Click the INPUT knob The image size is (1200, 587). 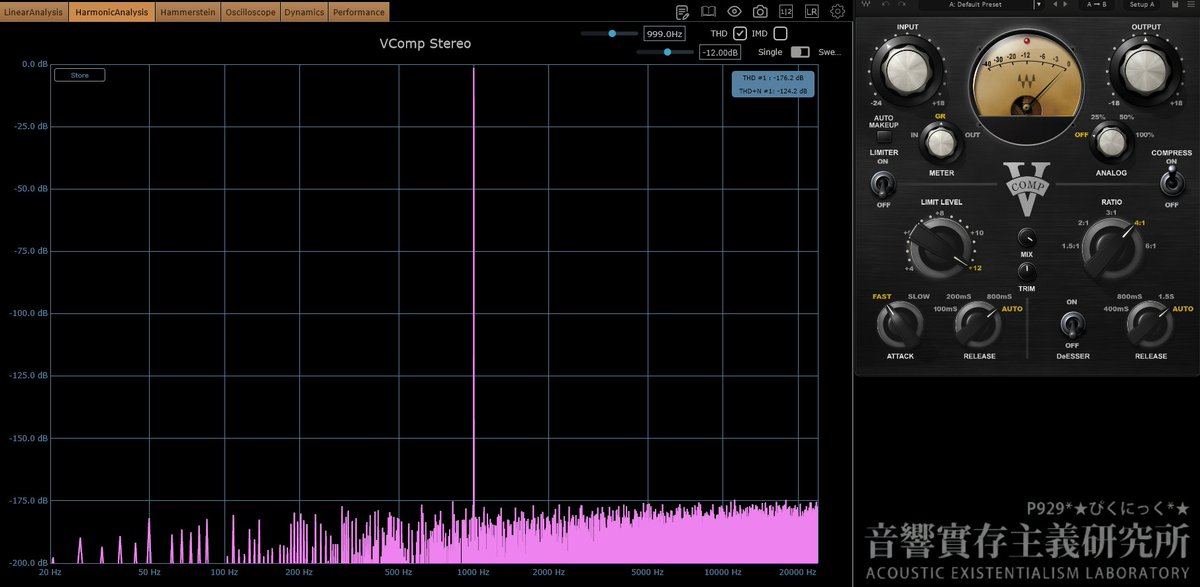click(x=908, y=70)
